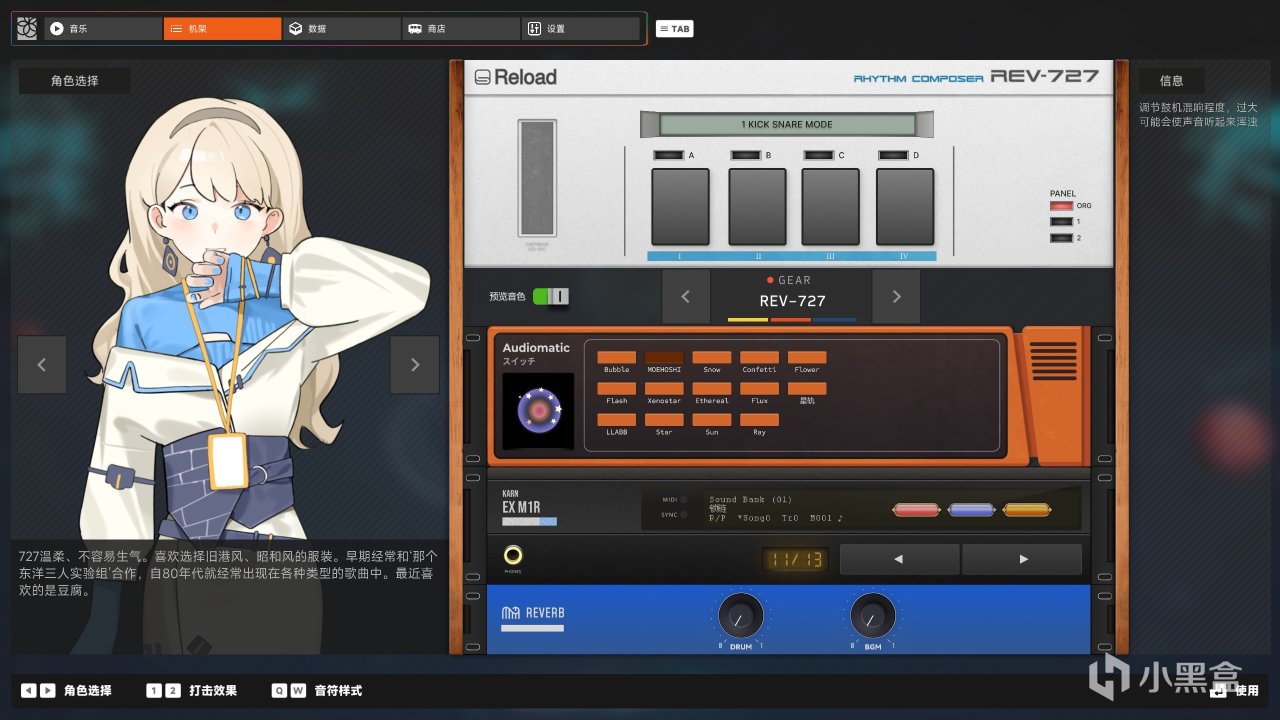Click the 1 KICK SNARE MODE display
1280x720 pixels.
[787, 124]
